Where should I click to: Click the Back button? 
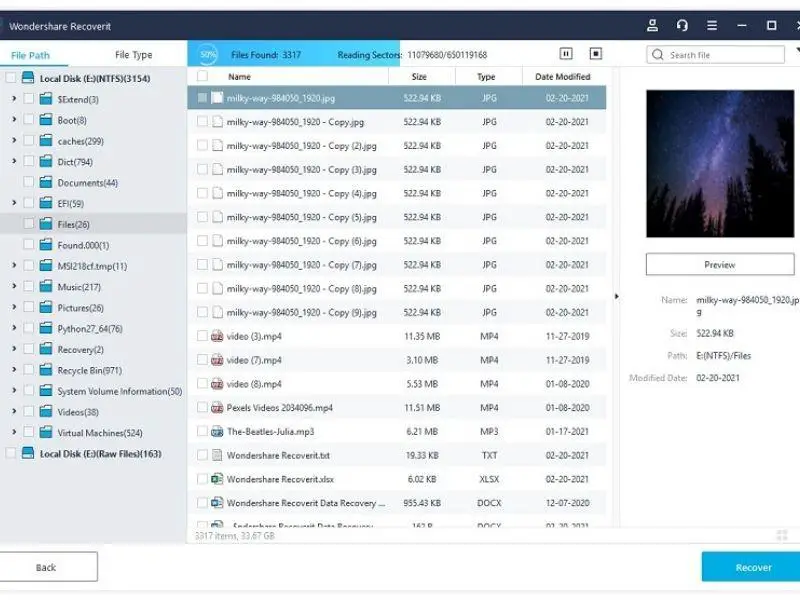(47, 567)
